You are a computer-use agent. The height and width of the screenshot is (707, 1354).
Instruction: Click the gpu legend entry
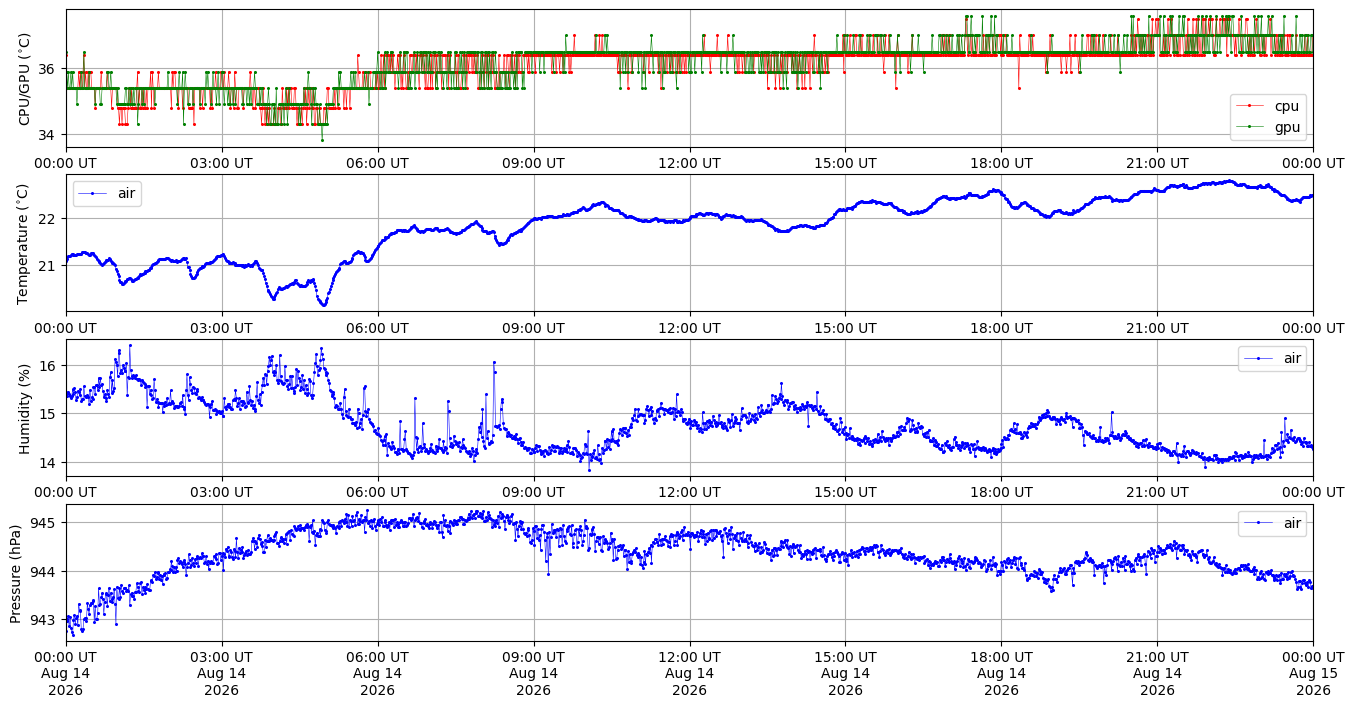[x=1268, y=127]
